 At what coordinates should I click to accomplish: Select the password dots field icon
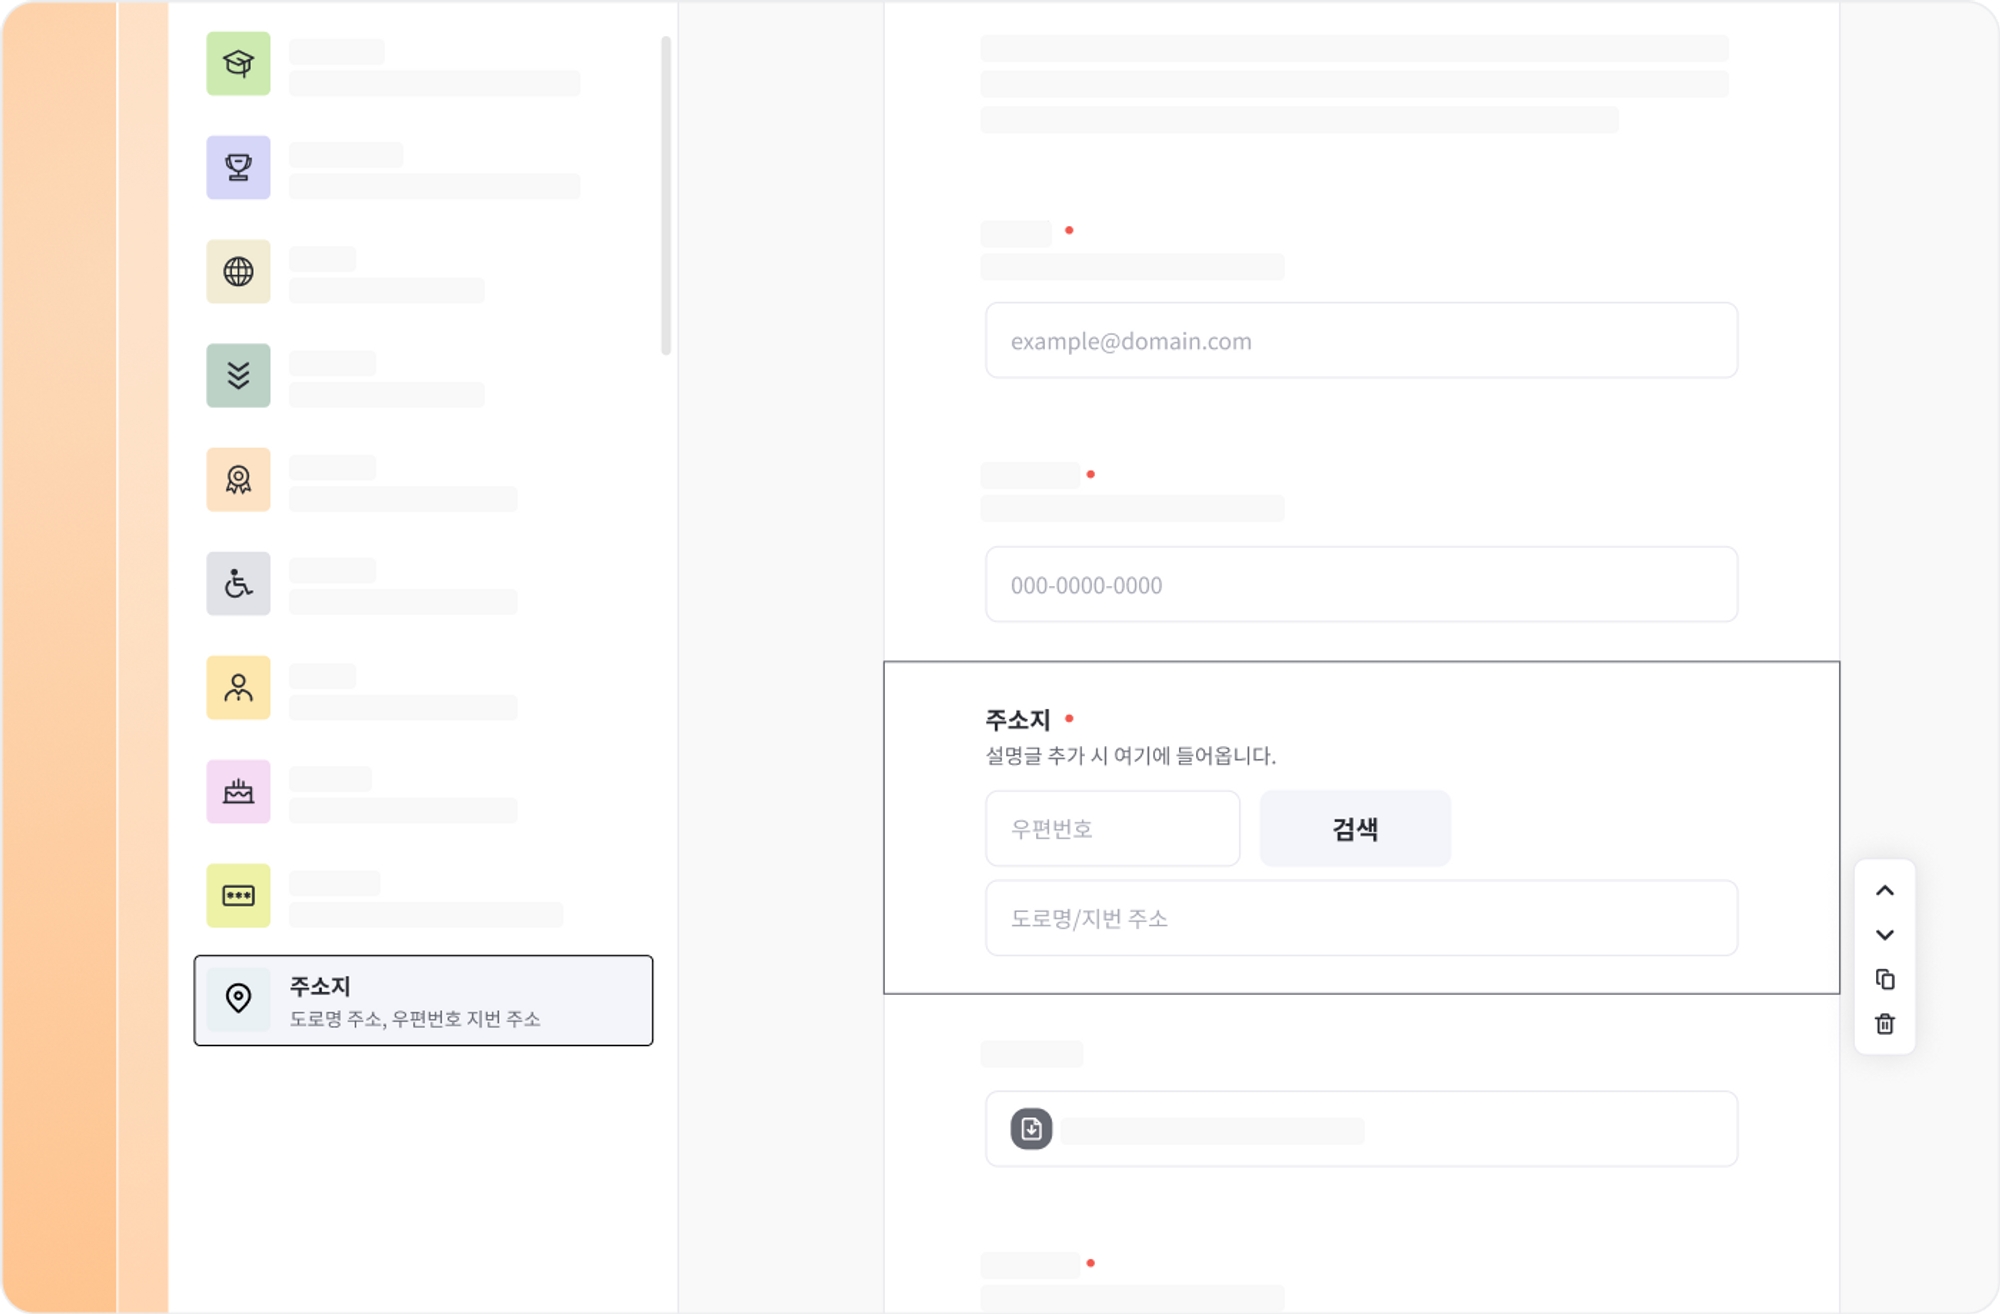click(238, 896)
